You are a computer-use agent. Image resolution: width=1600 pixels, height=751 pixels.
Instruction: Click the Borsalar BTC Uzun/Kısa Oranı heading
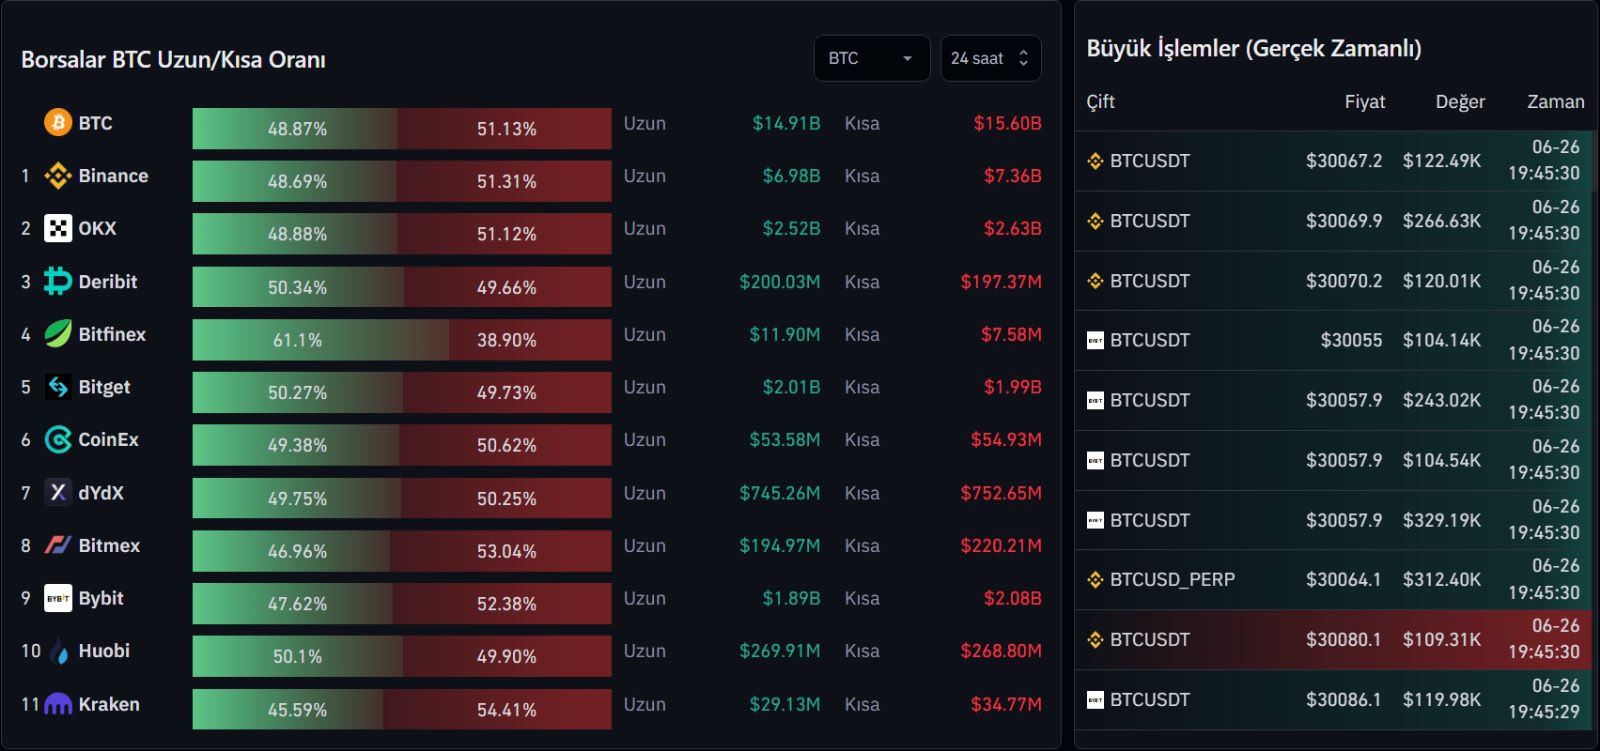coord(173,60)
